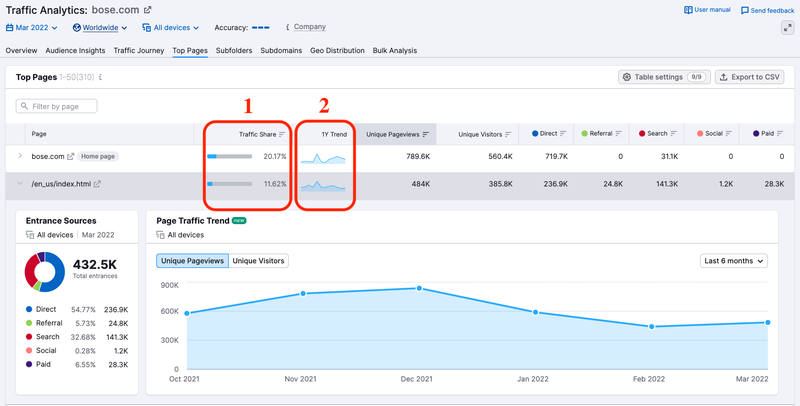Click the Social legend color dot

29,350
